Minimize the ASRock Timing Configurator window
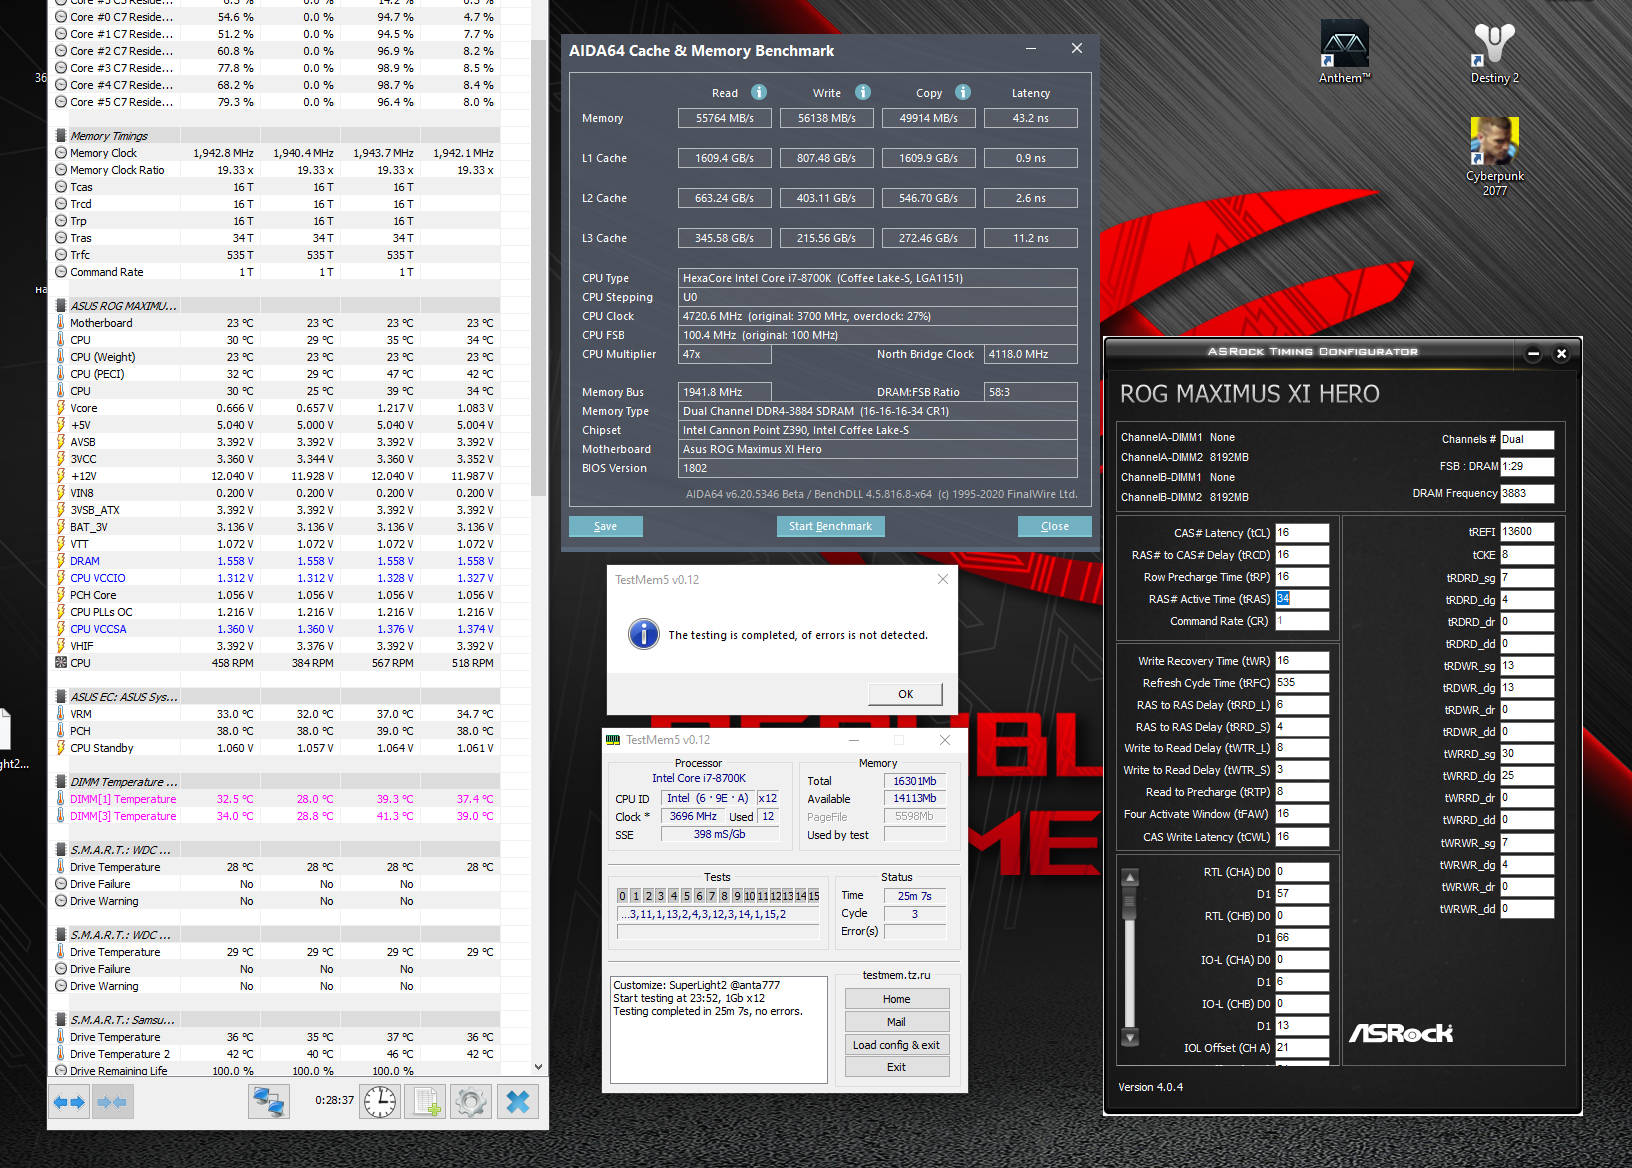Screen dimensions: 1632x1168 [x=1533, y=354]
